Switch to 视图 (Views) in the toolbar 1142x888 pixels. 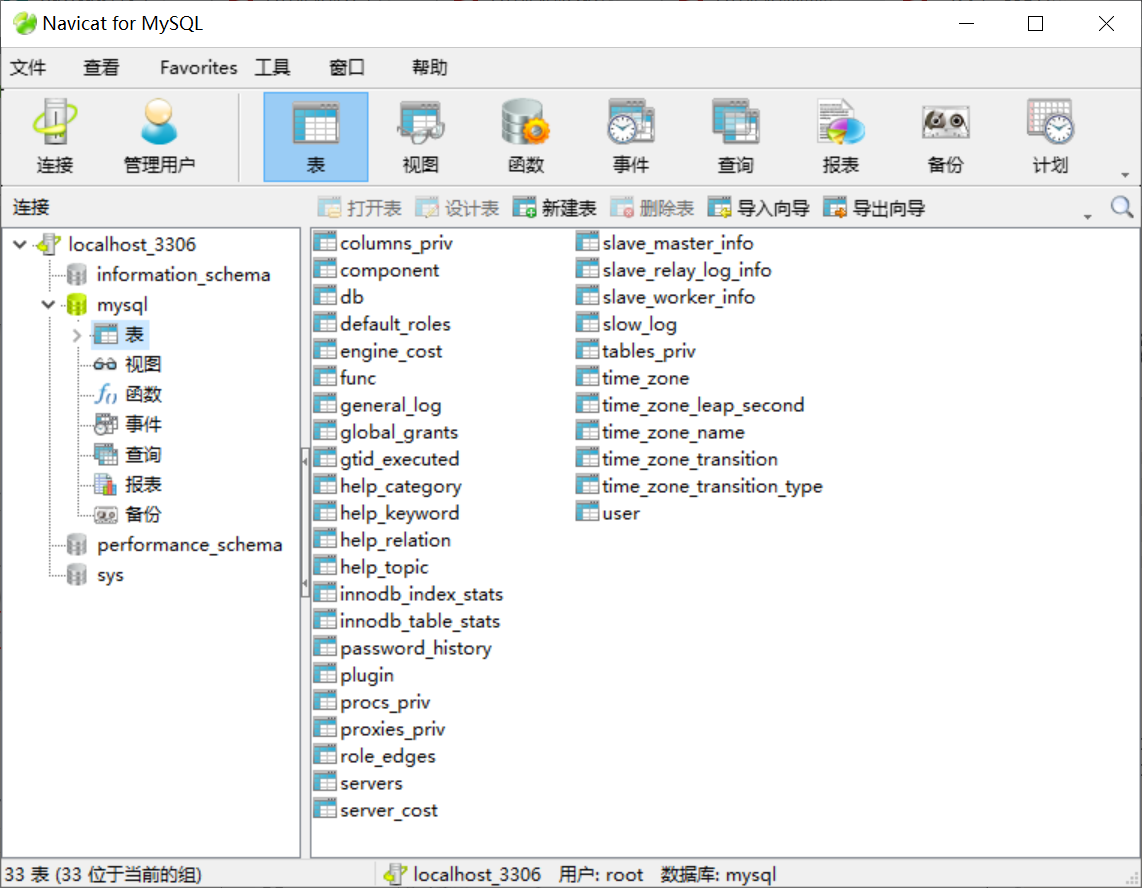point(420,135)
